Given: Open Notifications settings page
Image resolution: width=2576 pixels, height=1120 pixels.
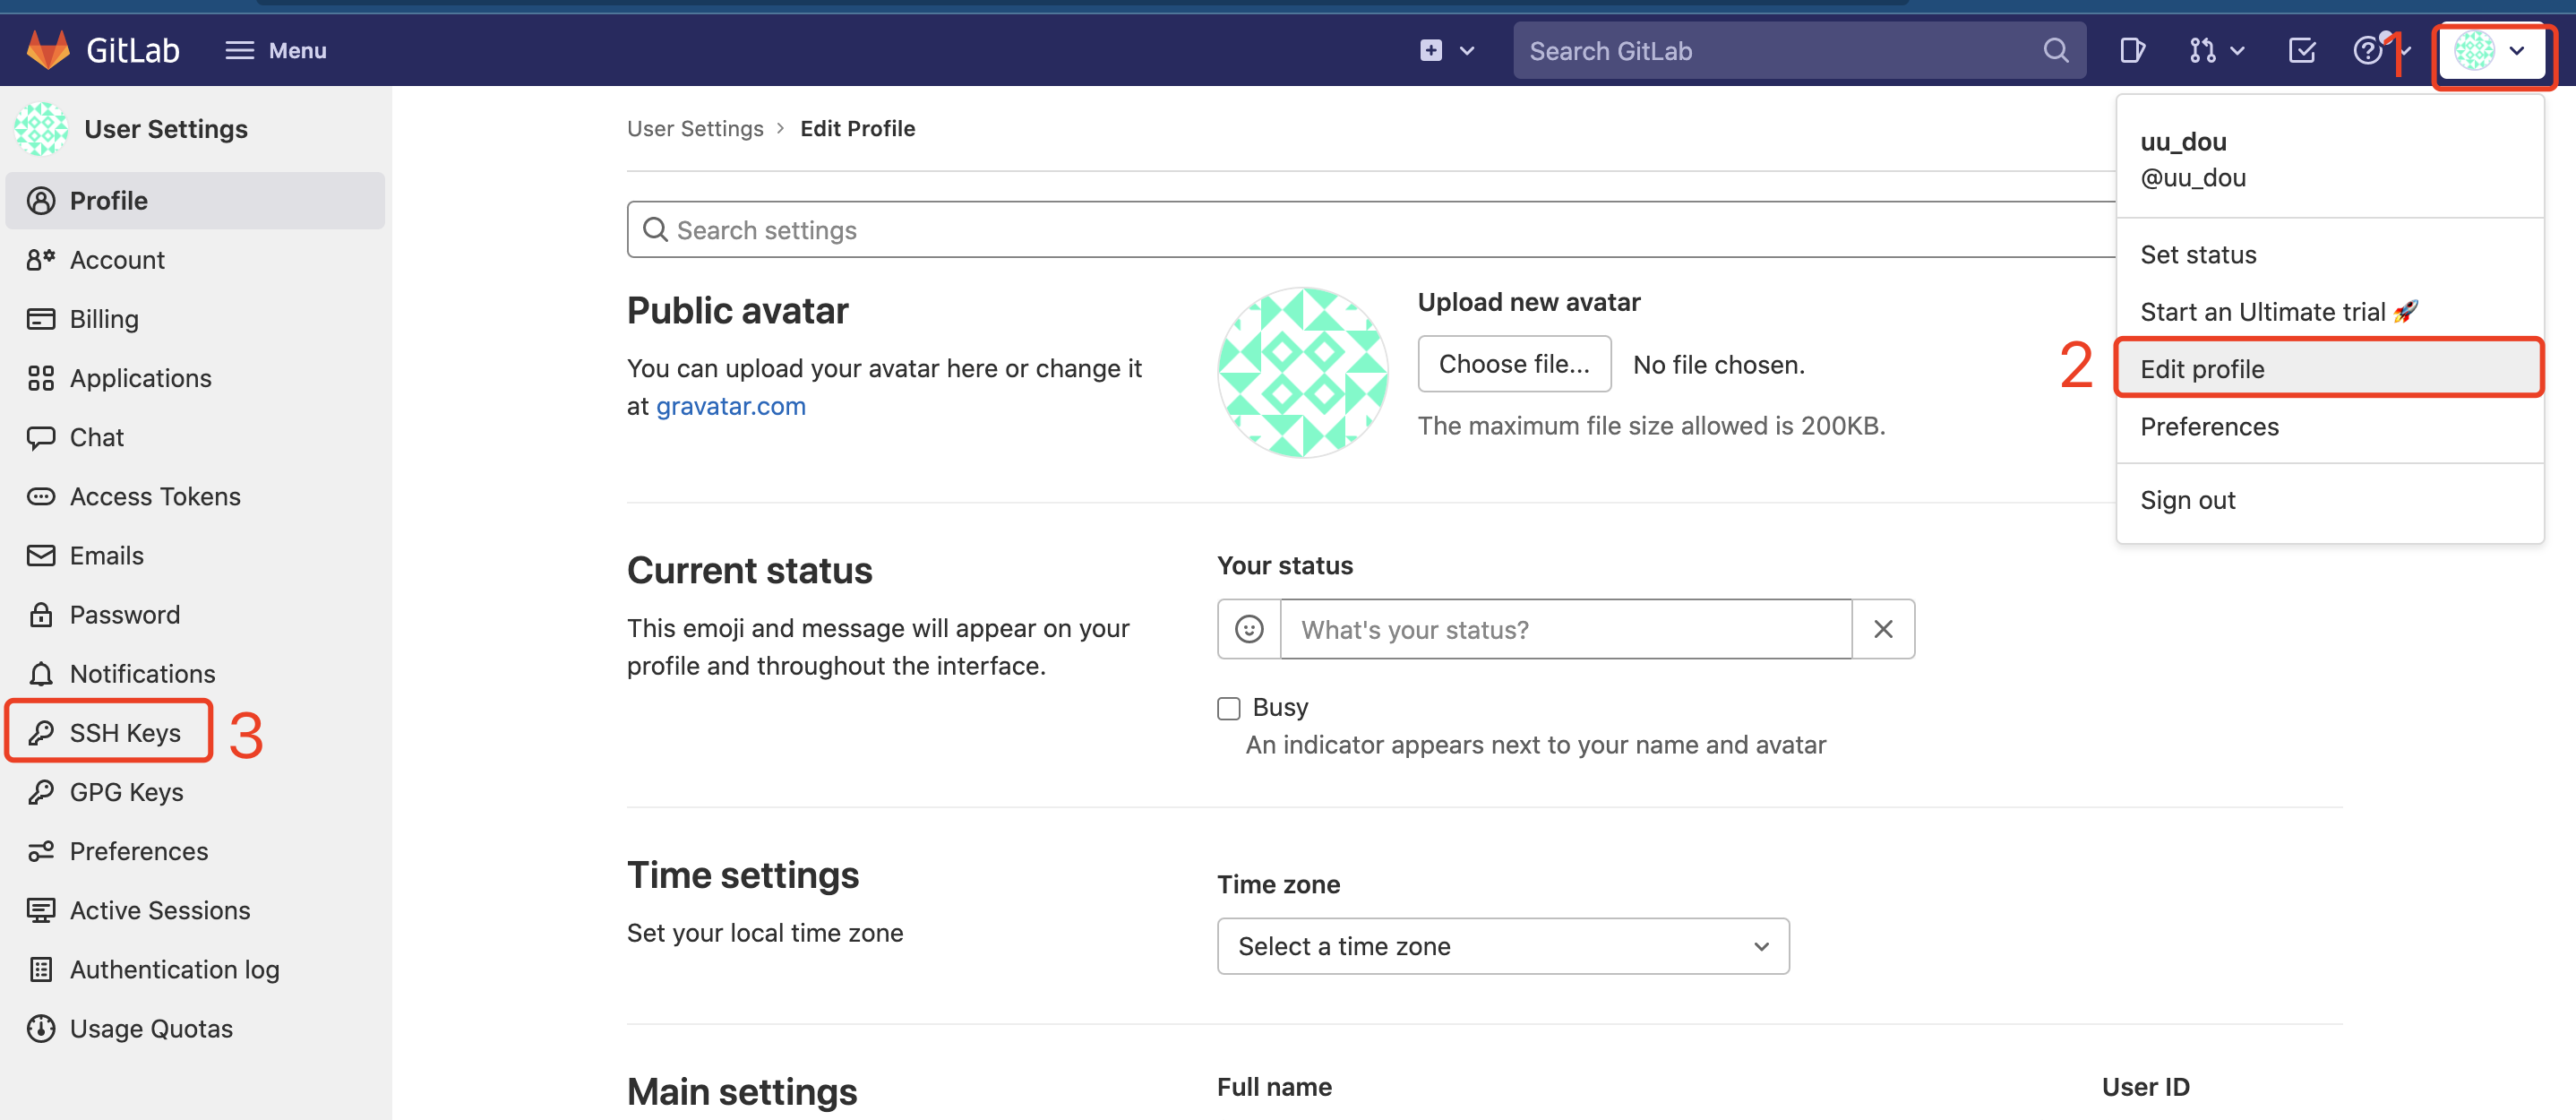Looking at the screenshot, I should 195,674.
